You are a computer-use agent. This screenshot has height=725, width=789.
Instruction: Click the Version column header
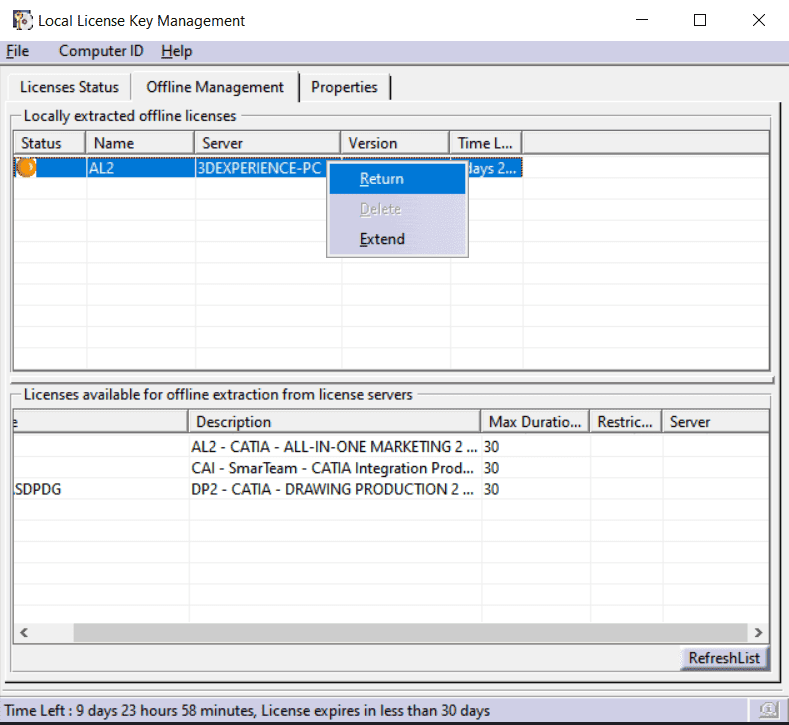(x=395, y=143)
